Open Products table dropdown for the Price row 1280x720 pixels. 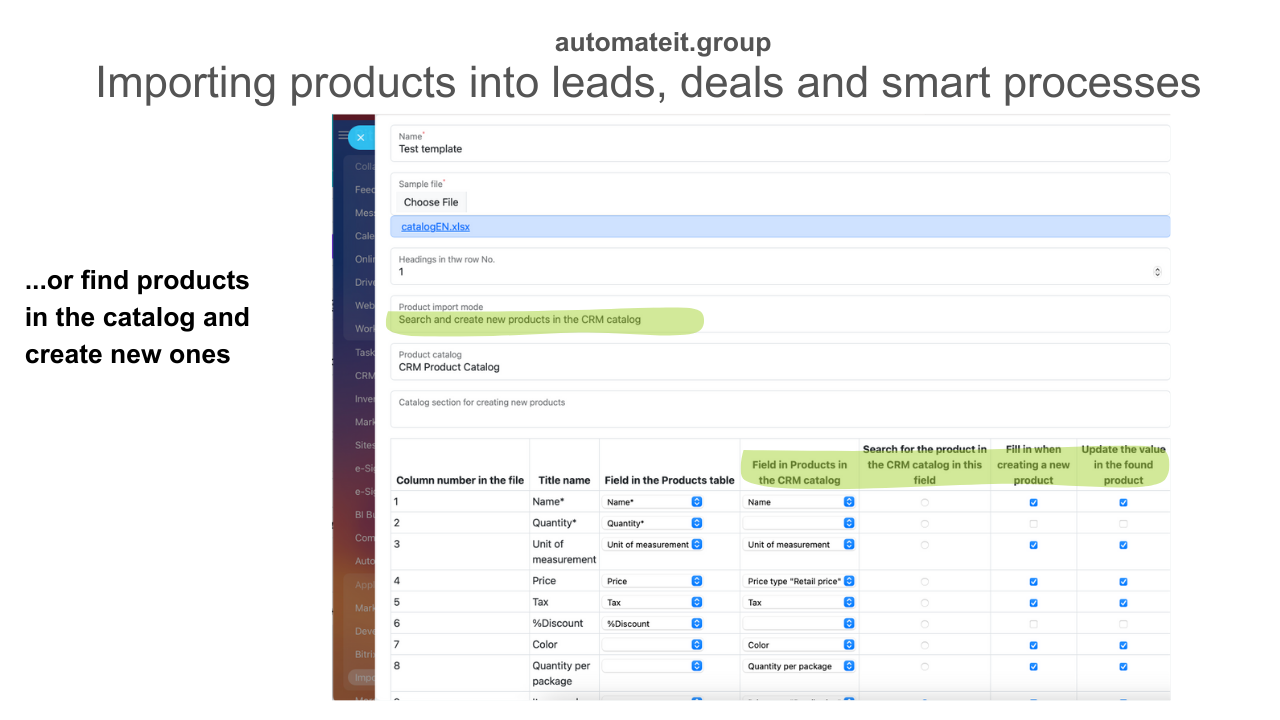tap(654, 581)
